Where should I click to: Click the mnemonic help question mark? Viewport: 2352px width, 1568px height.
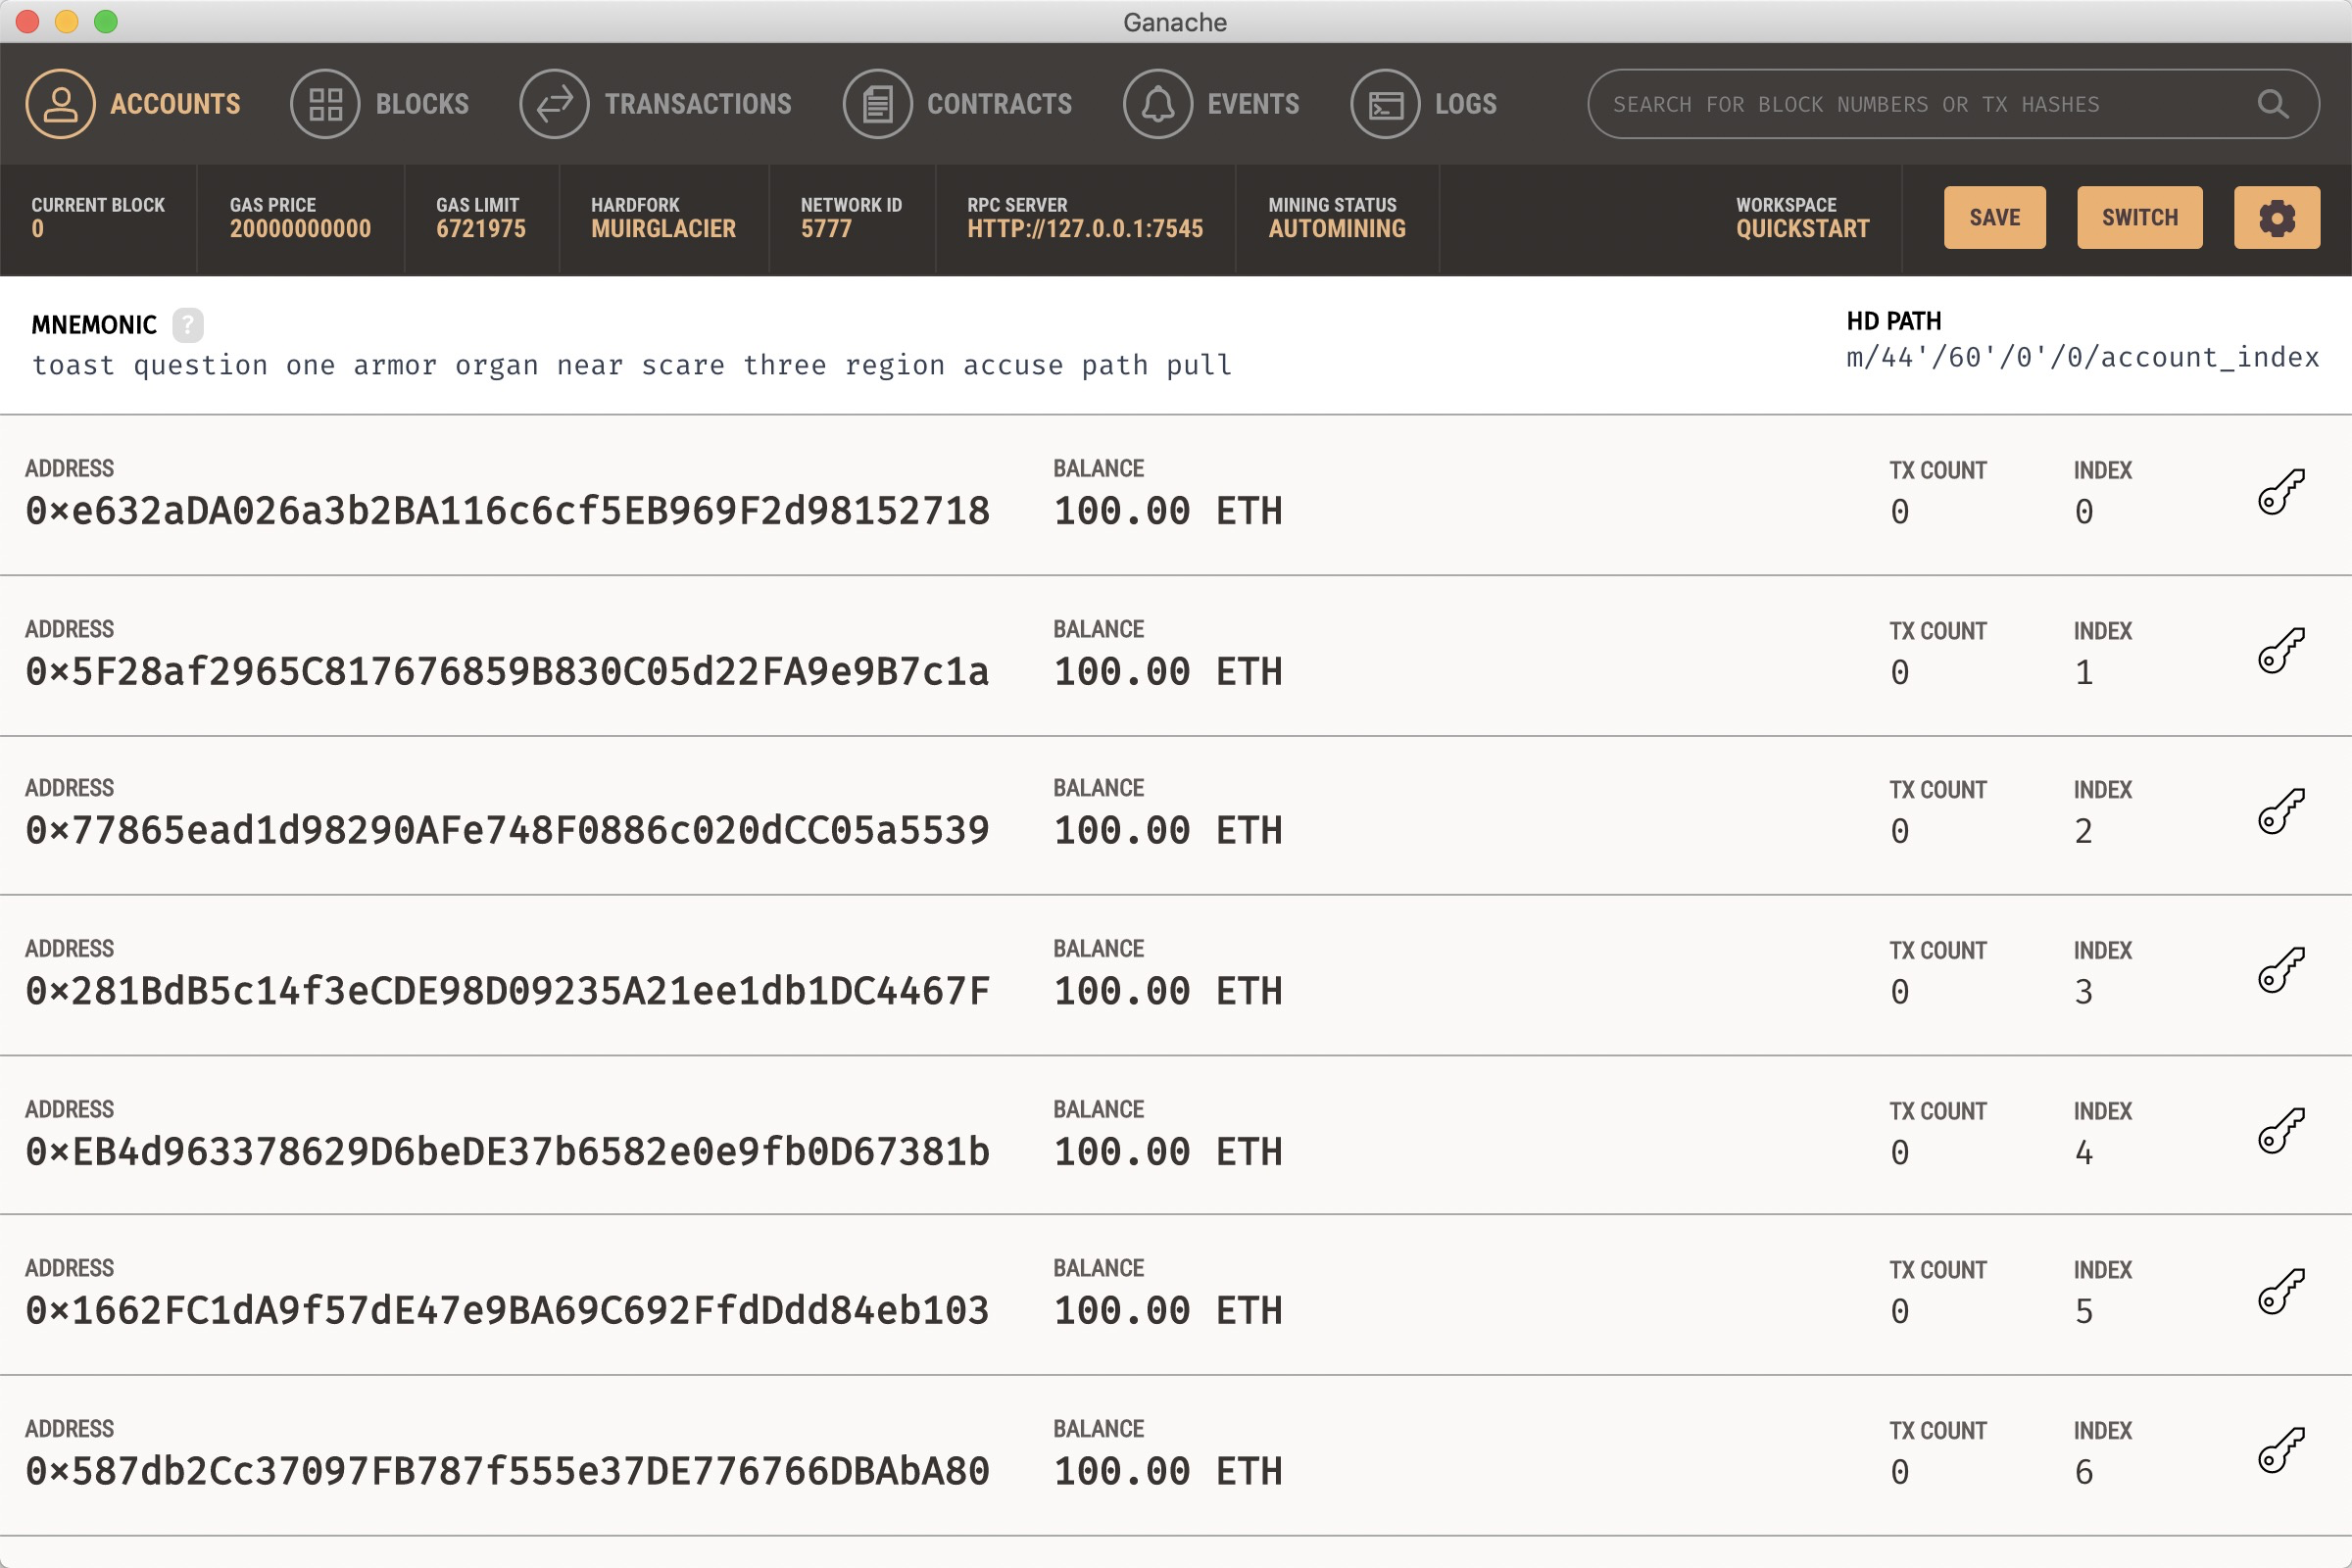[187, 325]
